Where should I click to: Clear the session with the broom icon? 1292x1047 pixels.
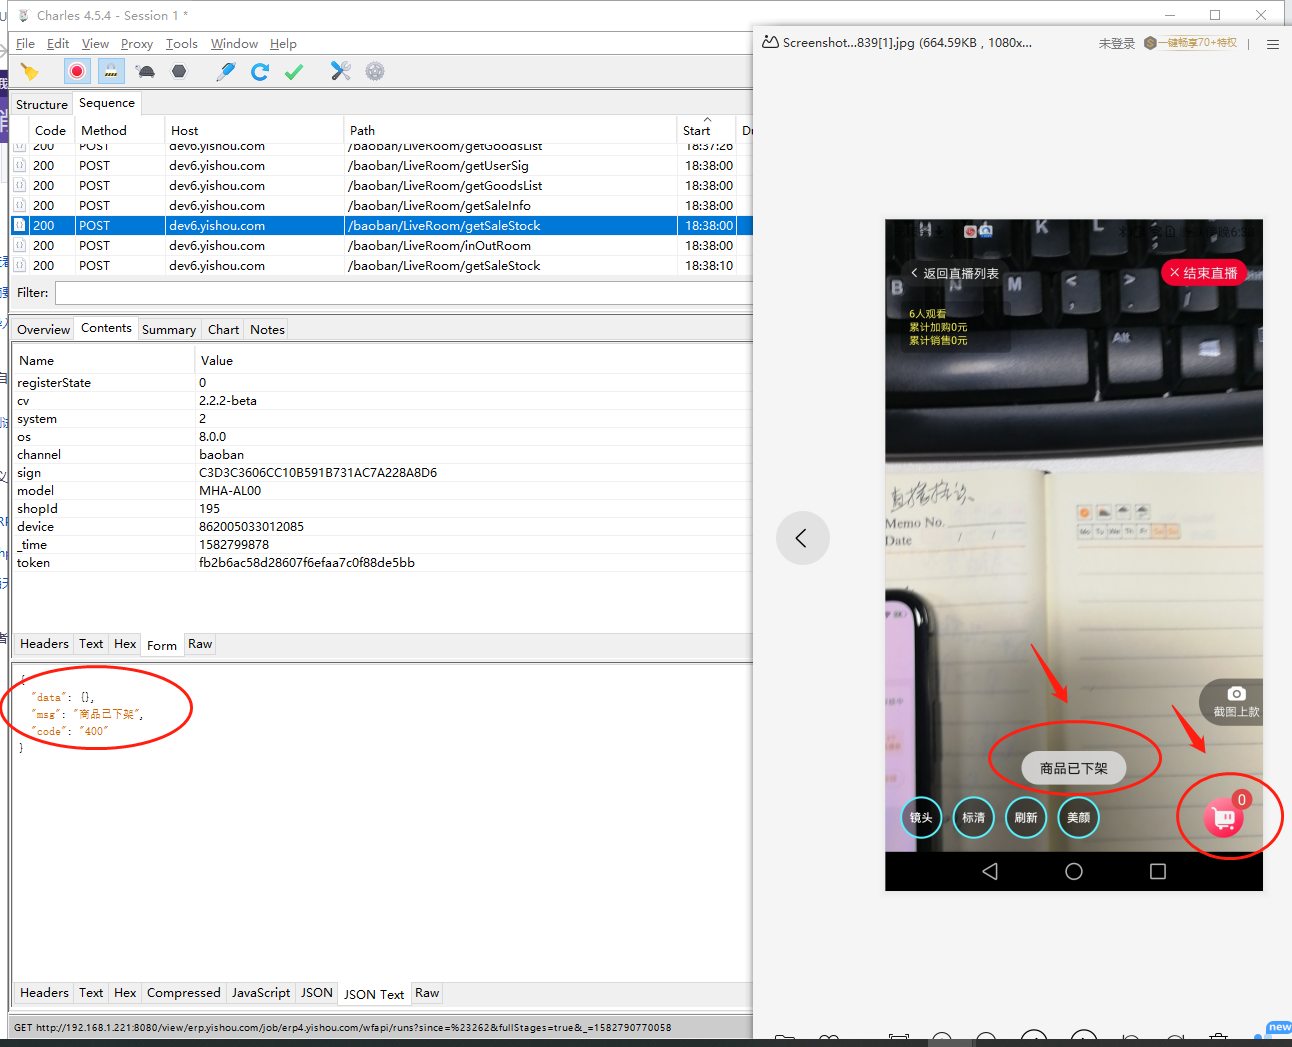pyautogui.click(x=29, y=71)
